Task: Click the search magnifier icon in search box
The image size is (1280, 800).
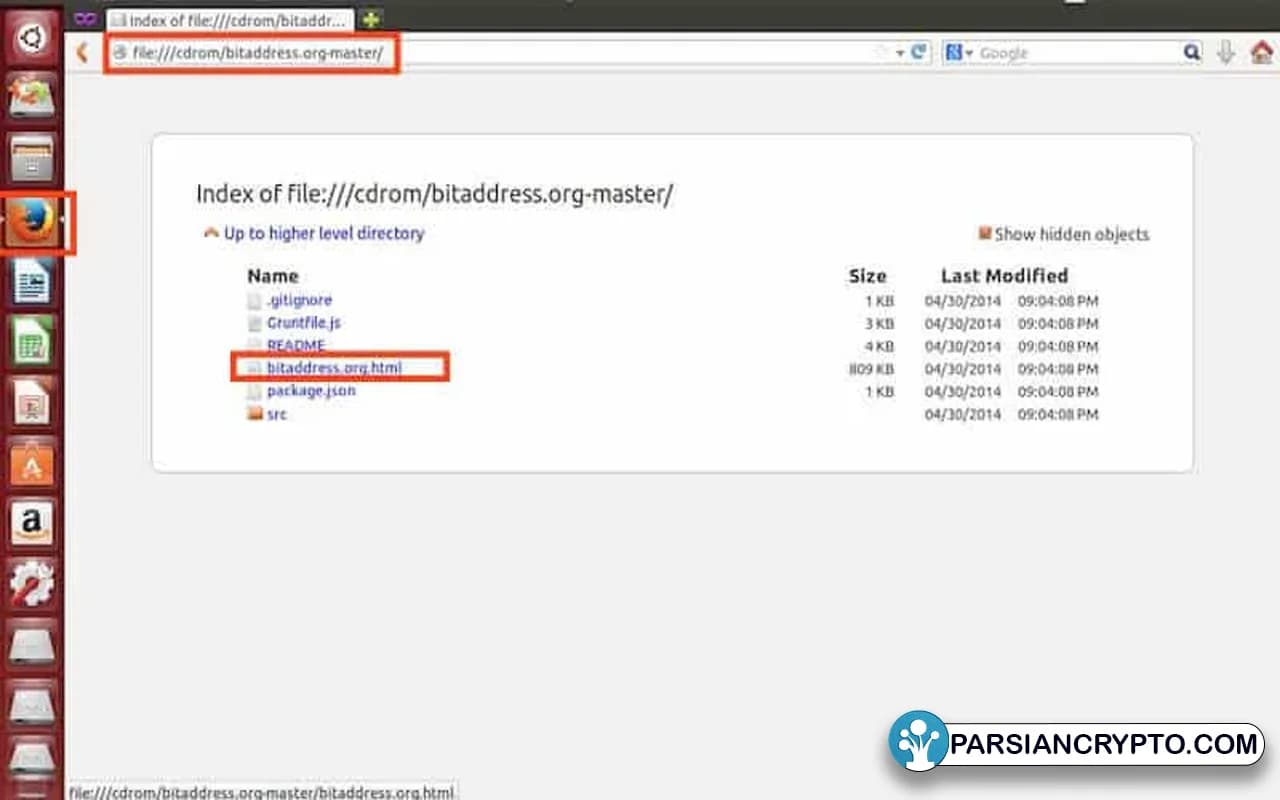Action: coord(1192,53)
